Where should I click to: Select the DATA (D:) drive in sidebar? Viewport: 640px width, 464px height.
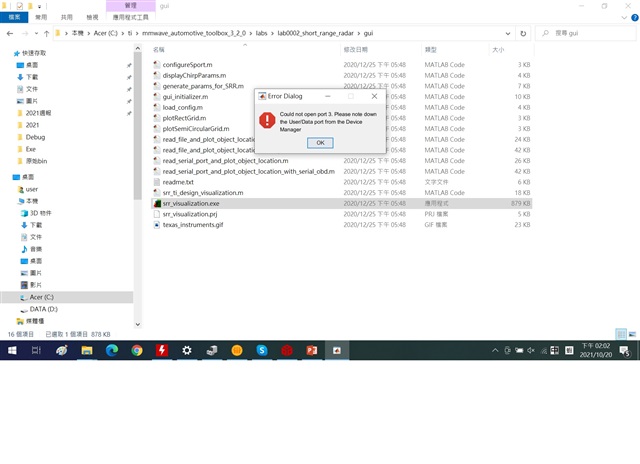point(43,309)
